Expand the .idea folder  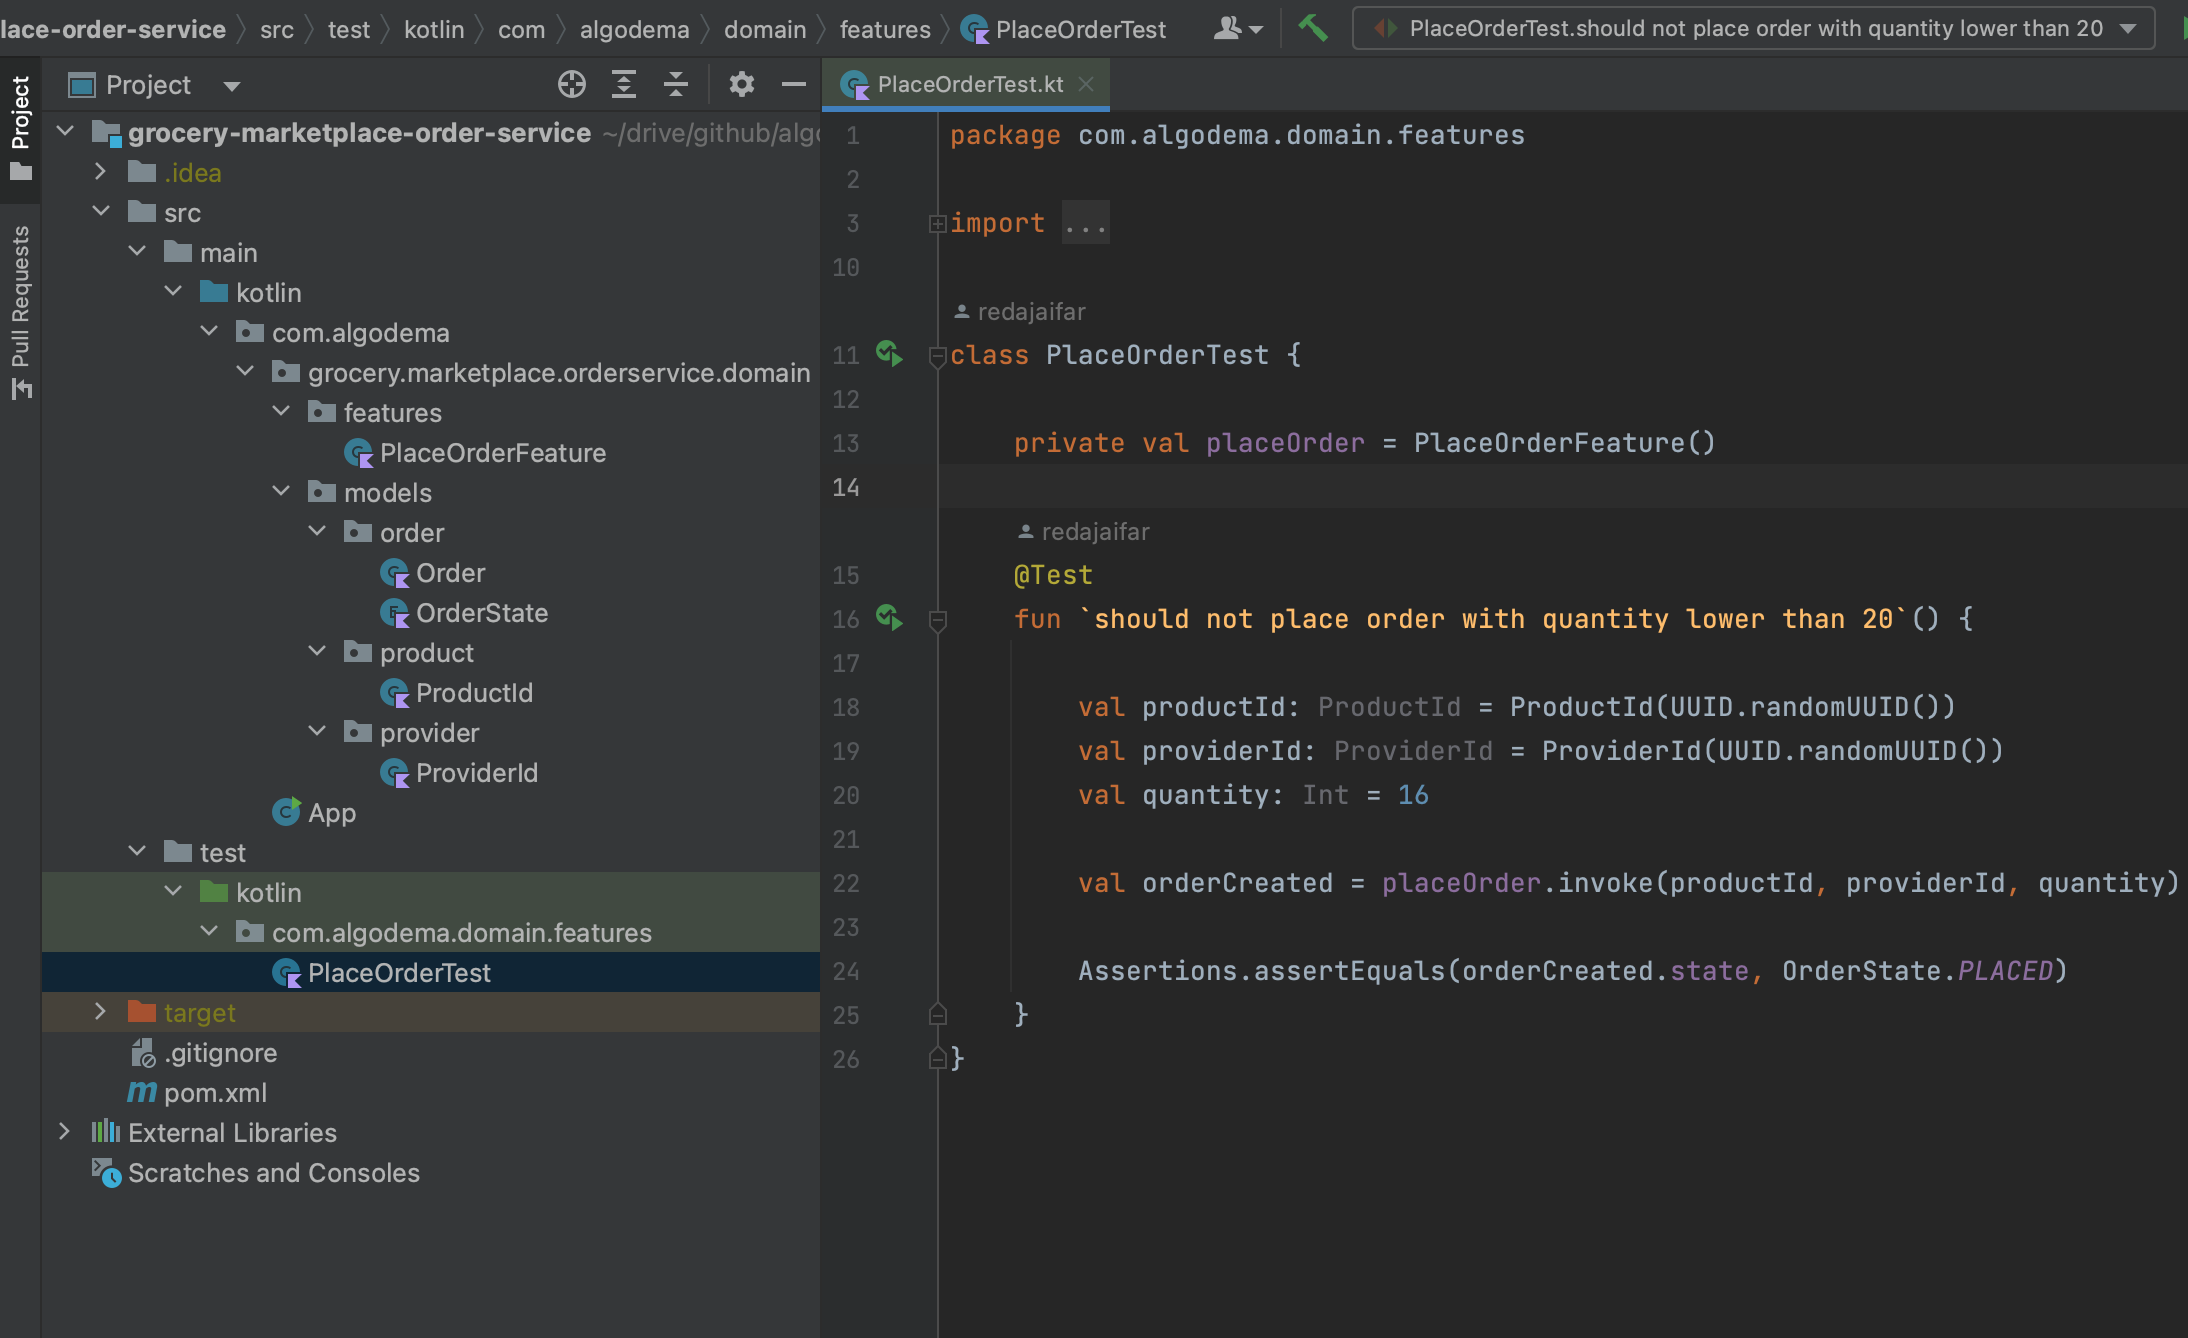[100, 172]
